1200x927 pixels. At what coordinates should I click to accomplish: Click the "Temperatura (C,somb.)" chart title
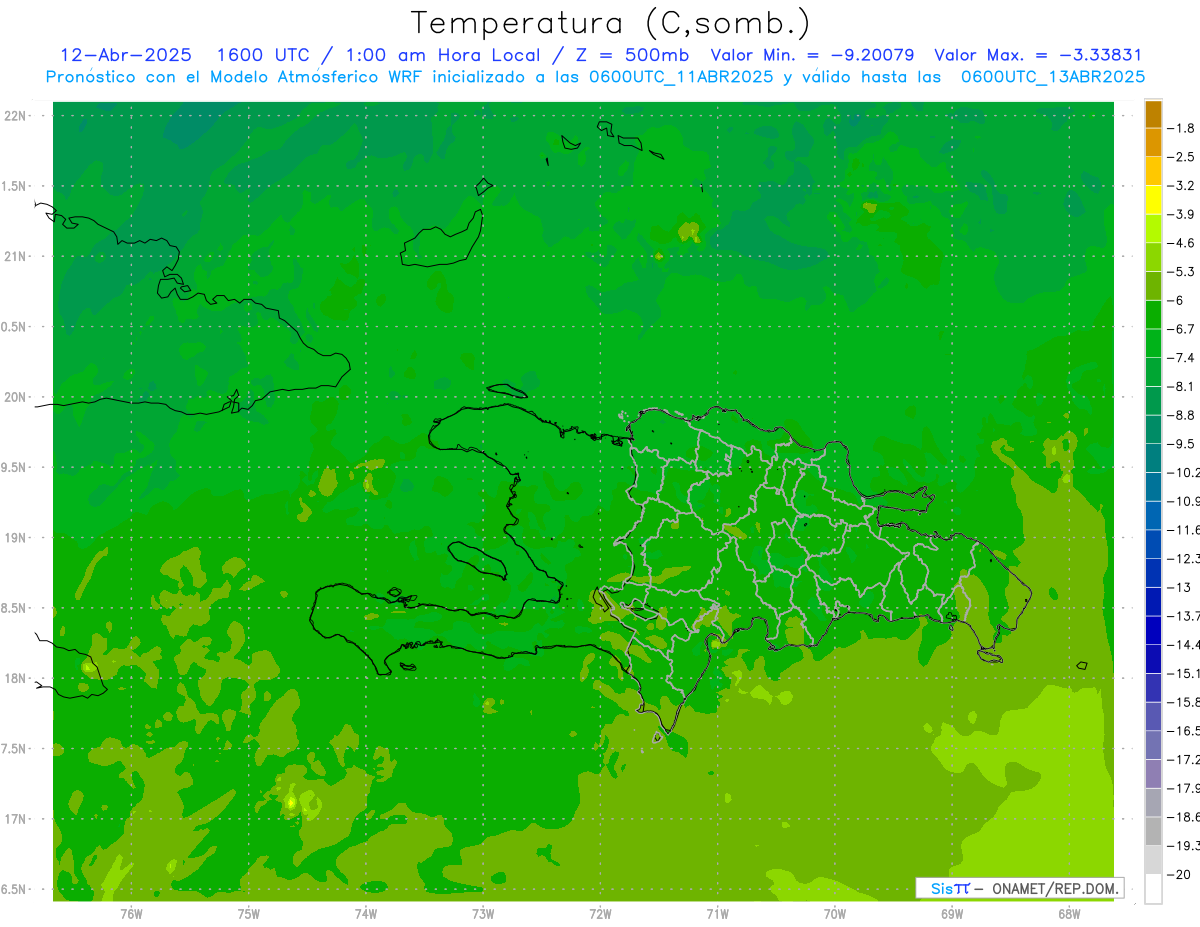click(611, 23)
